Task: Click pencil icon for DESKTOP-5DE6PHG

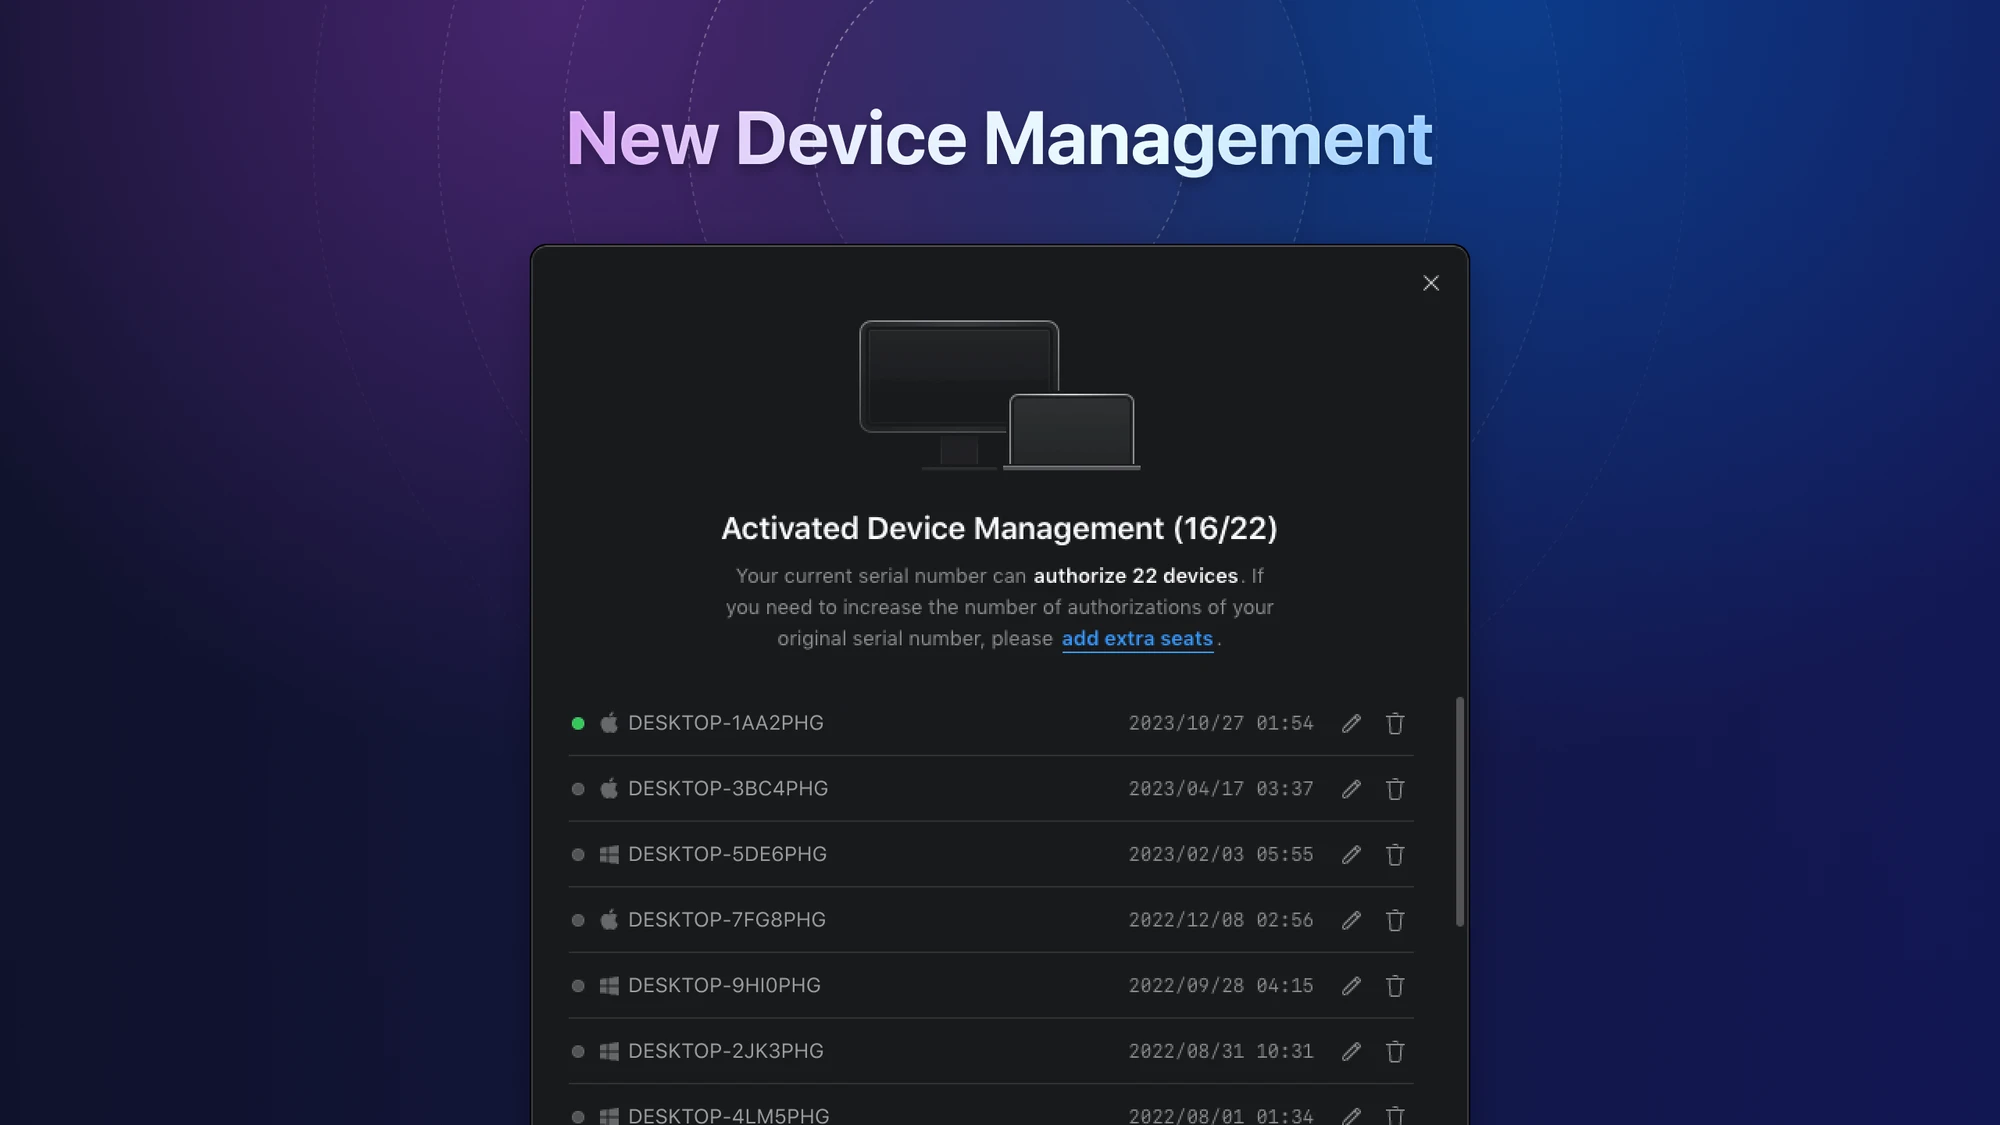Action: (1351, 854)
